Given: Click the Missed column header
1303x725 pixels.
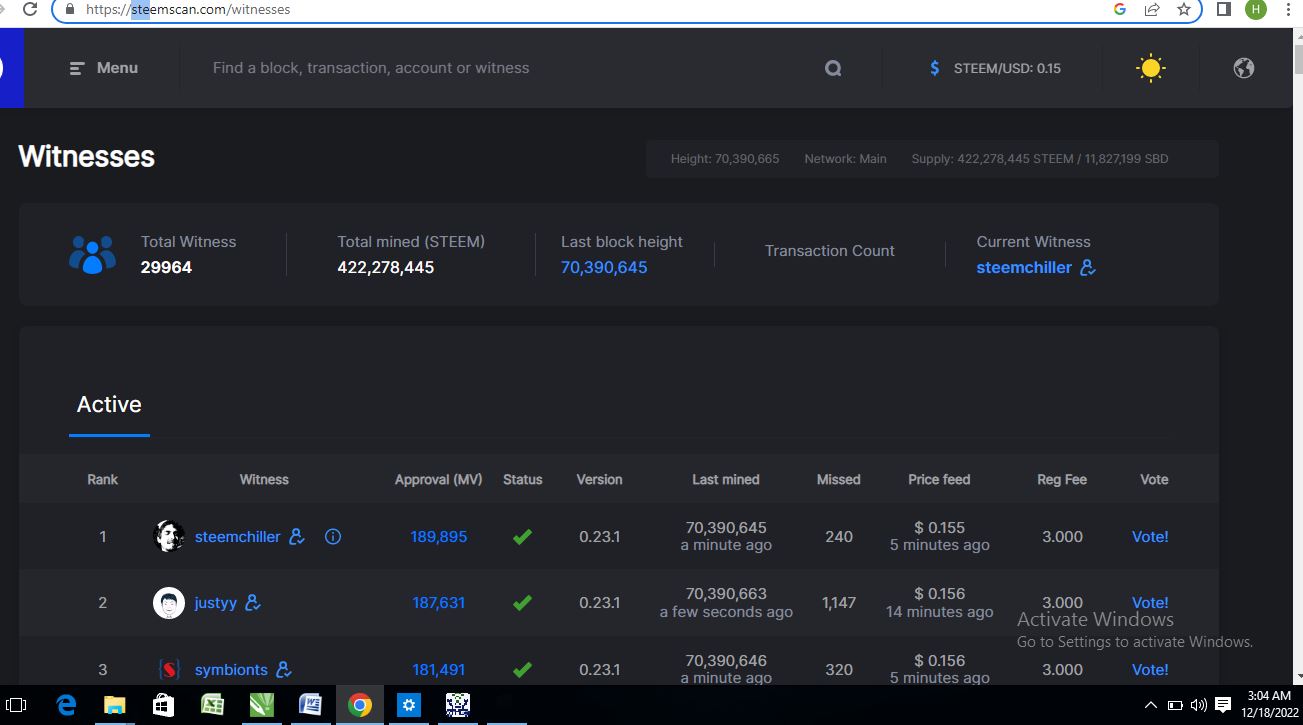Looking at the screenshot, I should point(839,480).
